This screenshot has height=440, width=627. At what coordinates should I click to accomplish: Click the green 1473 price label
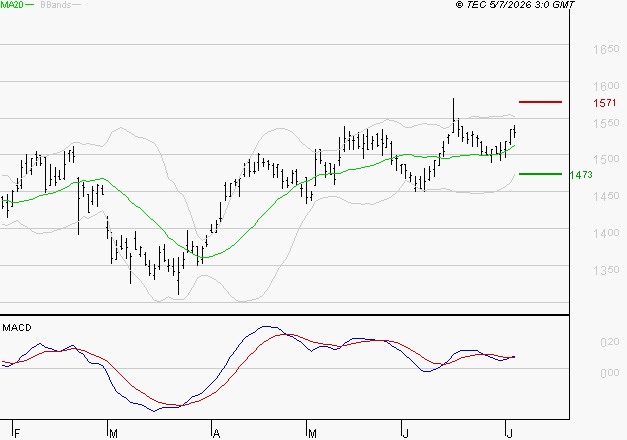pyautogui.click(x=581, y=175)
